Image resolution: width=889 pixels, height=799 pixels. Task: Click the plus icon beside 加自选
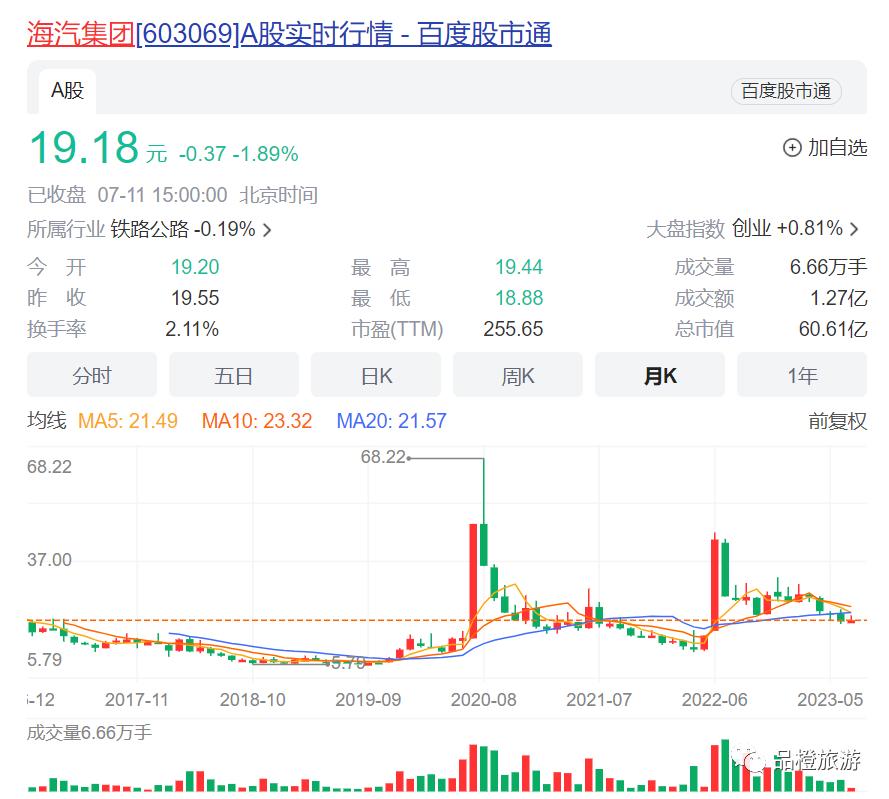791,148
